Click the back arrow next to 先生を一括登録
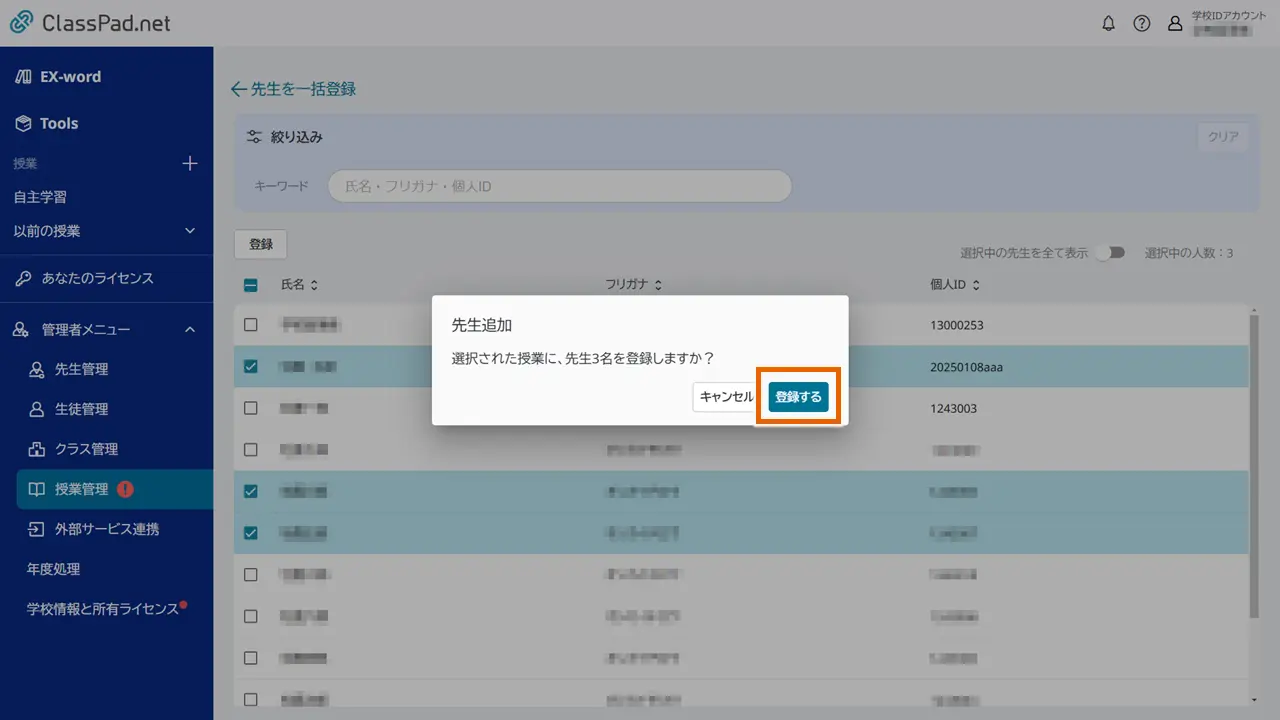Screen dimensions: 1280x720 238,89
